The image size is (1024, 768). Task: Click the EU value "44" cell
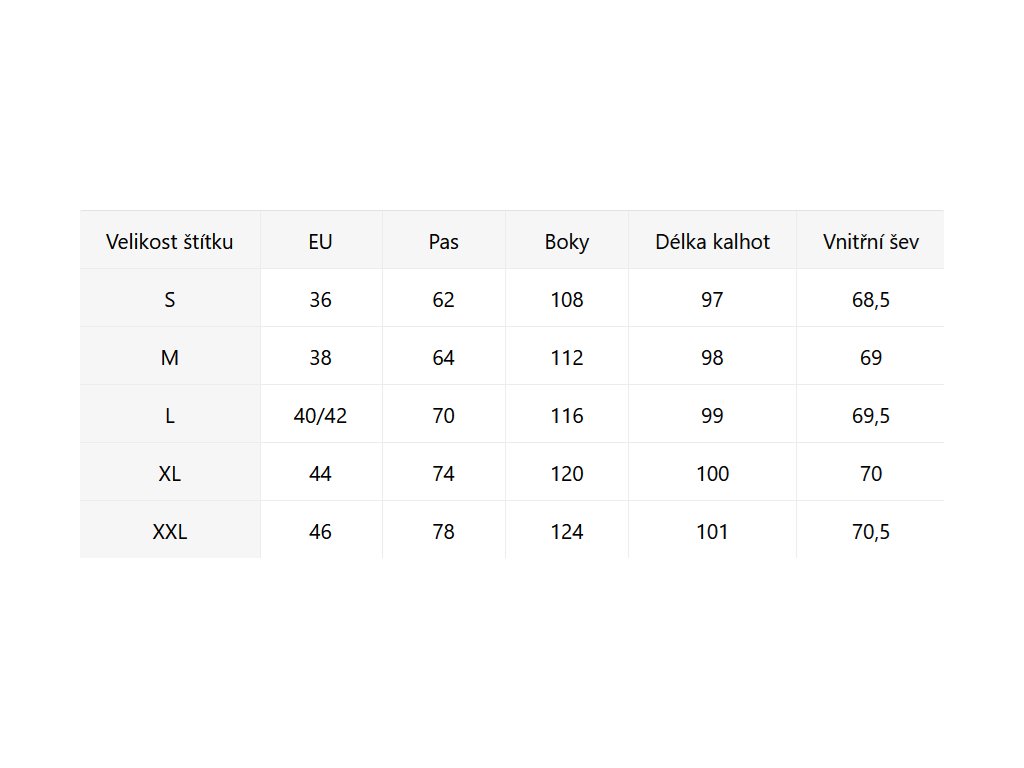coord(321,474)
